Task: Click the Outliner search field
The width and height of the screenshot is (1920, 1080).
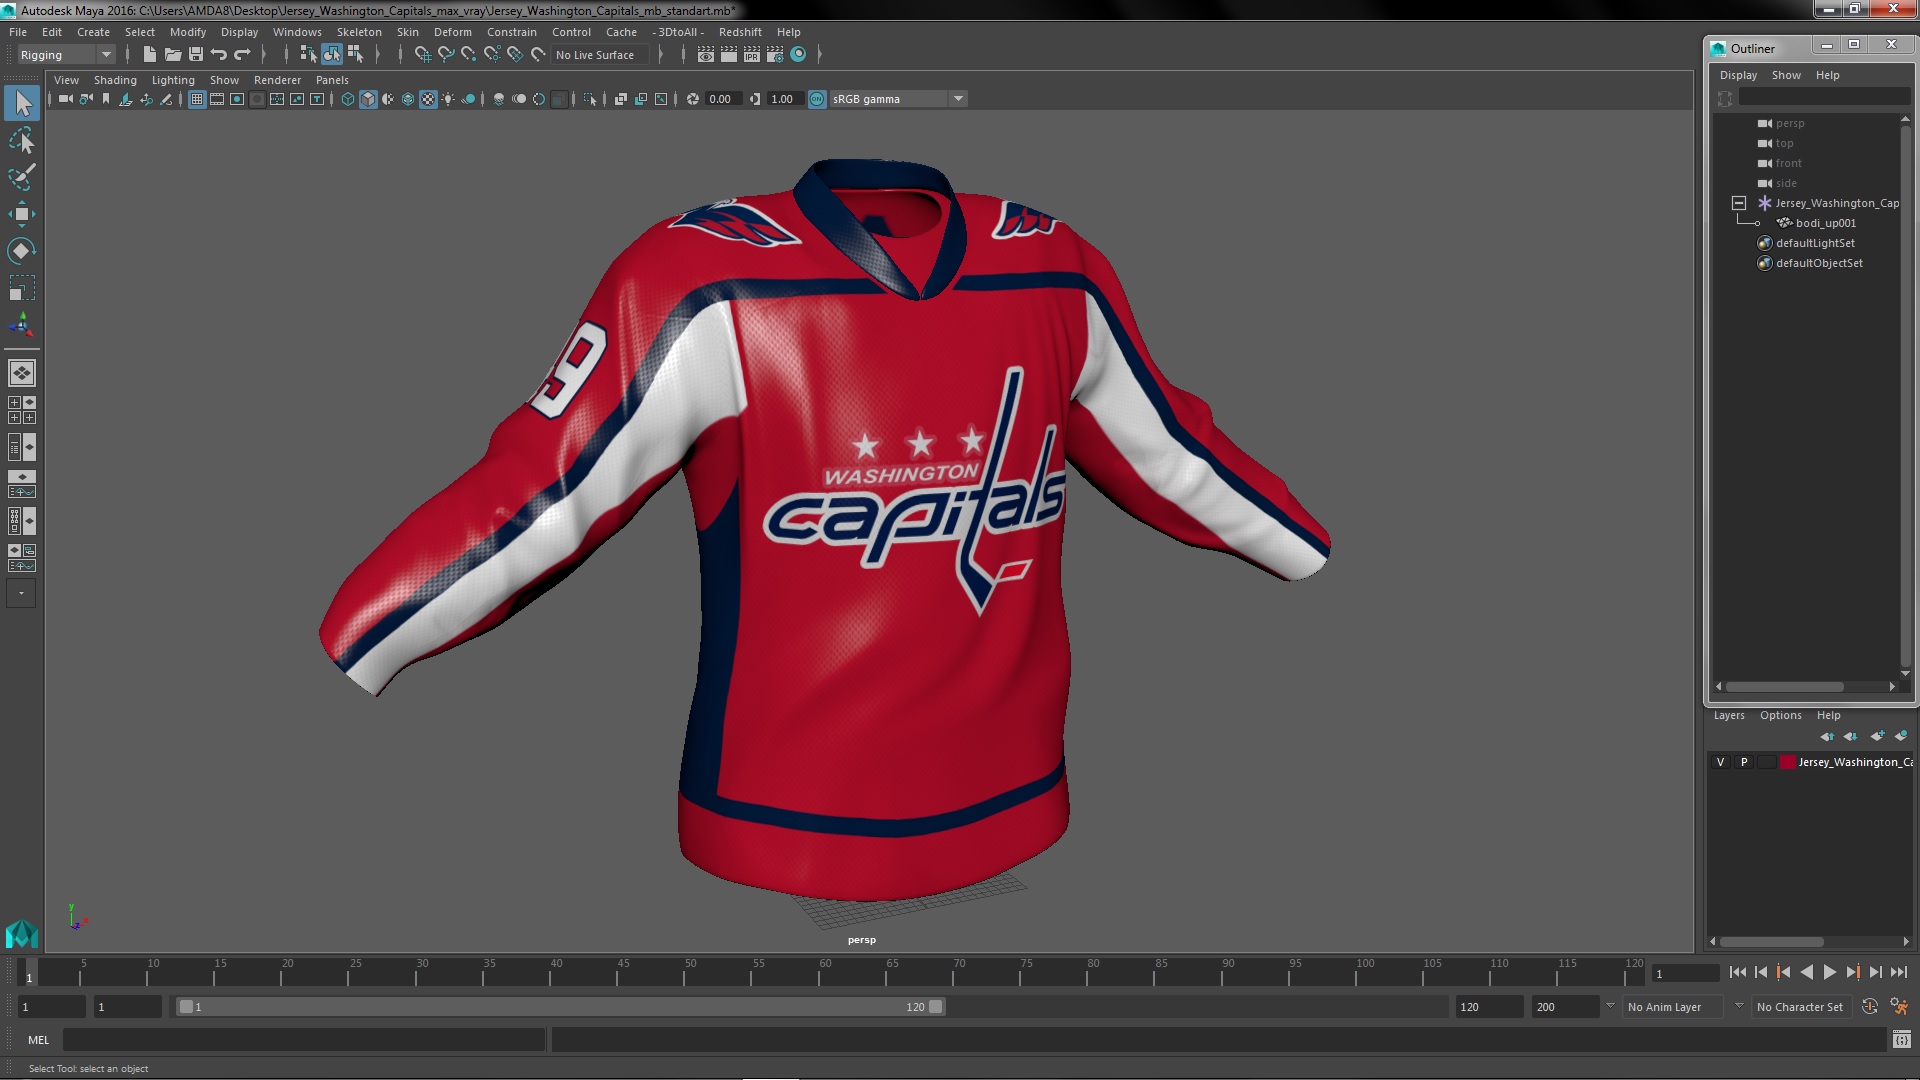Action: 1824,97
